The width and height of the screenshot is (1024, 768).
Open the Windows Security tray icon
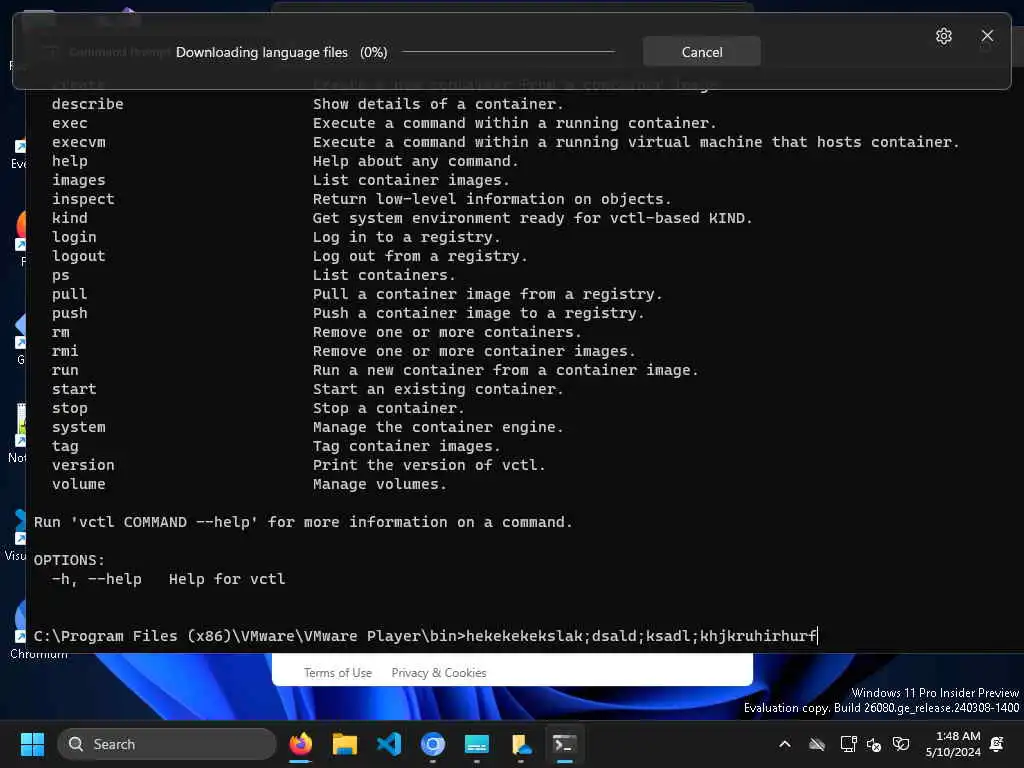pos(901,744)
